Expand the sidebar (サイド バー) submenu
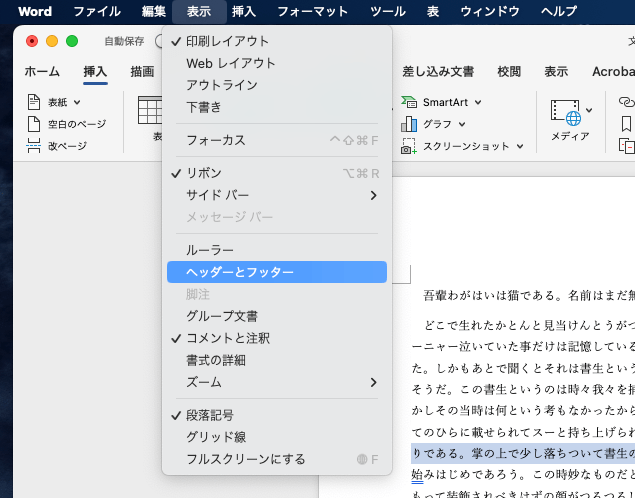 277,195
